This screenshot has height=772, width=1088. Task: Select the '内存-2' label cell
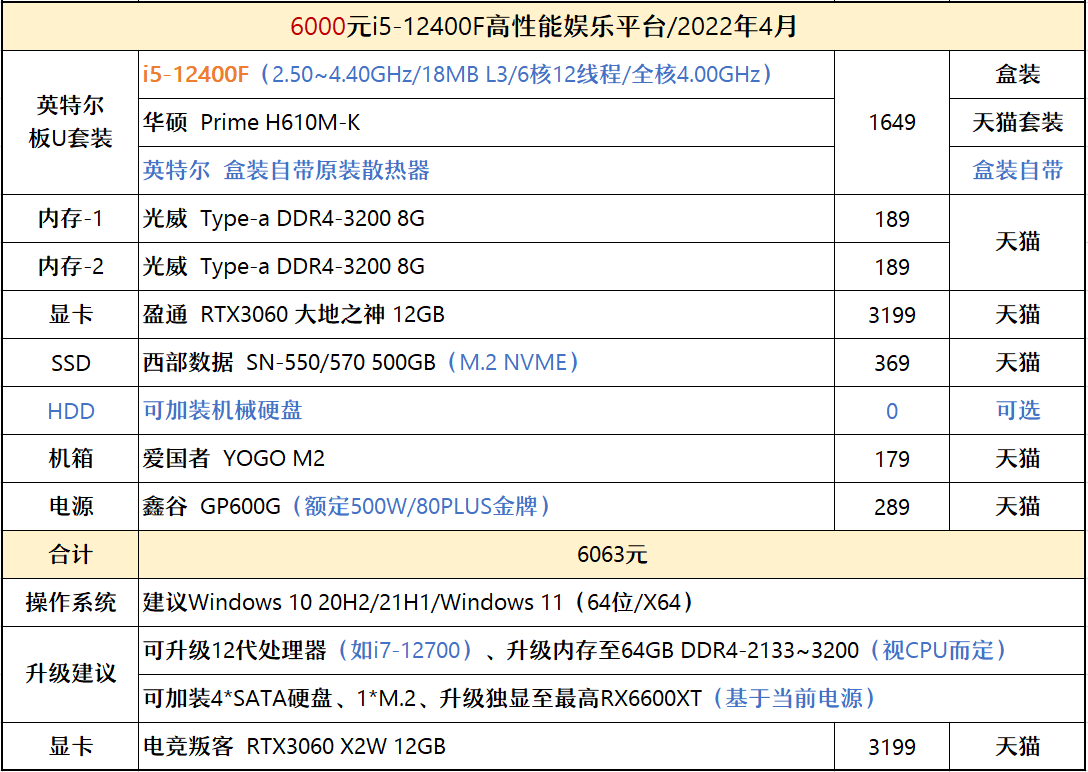(70, 267)
